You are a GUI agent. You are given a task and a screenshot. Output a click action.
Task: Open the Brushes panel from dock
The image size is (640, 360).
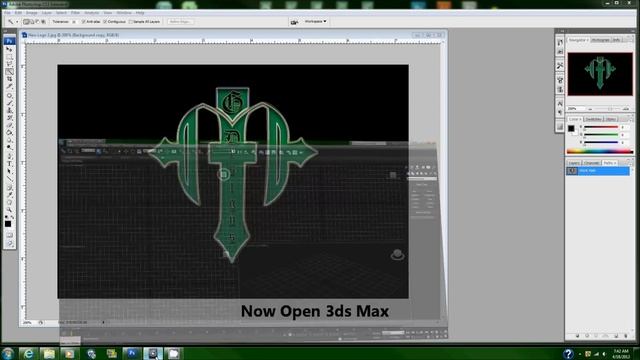tap(560, 80)
